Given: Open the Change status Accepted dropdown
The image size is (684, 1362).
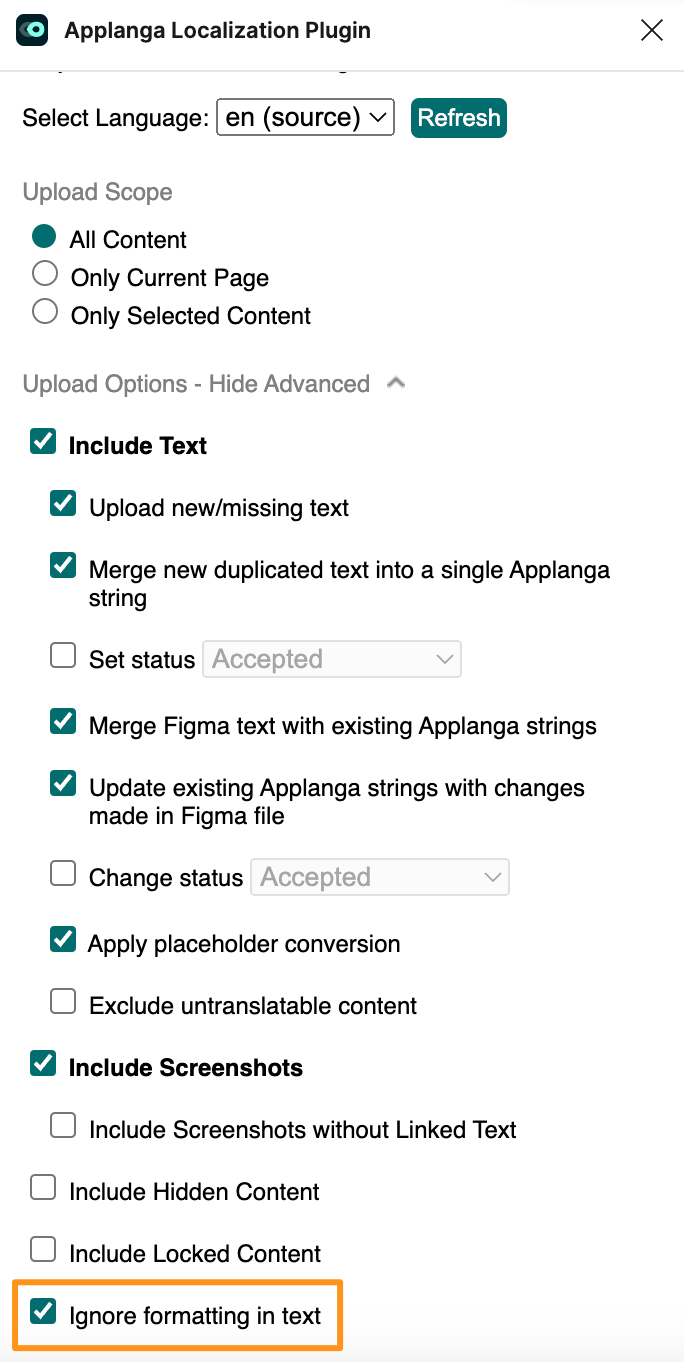Looking at the screenshot, I should click(x=380, y=877).
